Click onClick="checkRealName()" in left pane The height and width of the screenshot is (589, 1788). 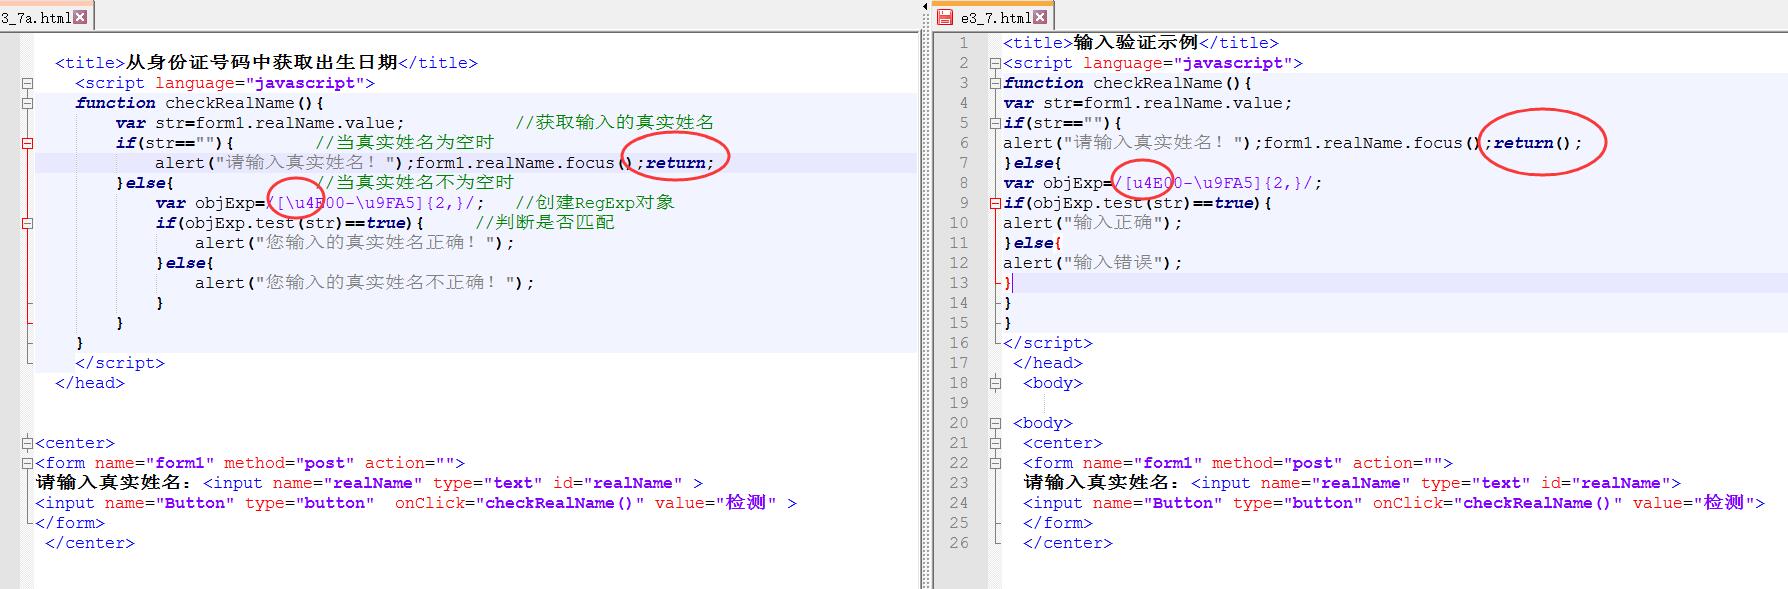[520, 503]
